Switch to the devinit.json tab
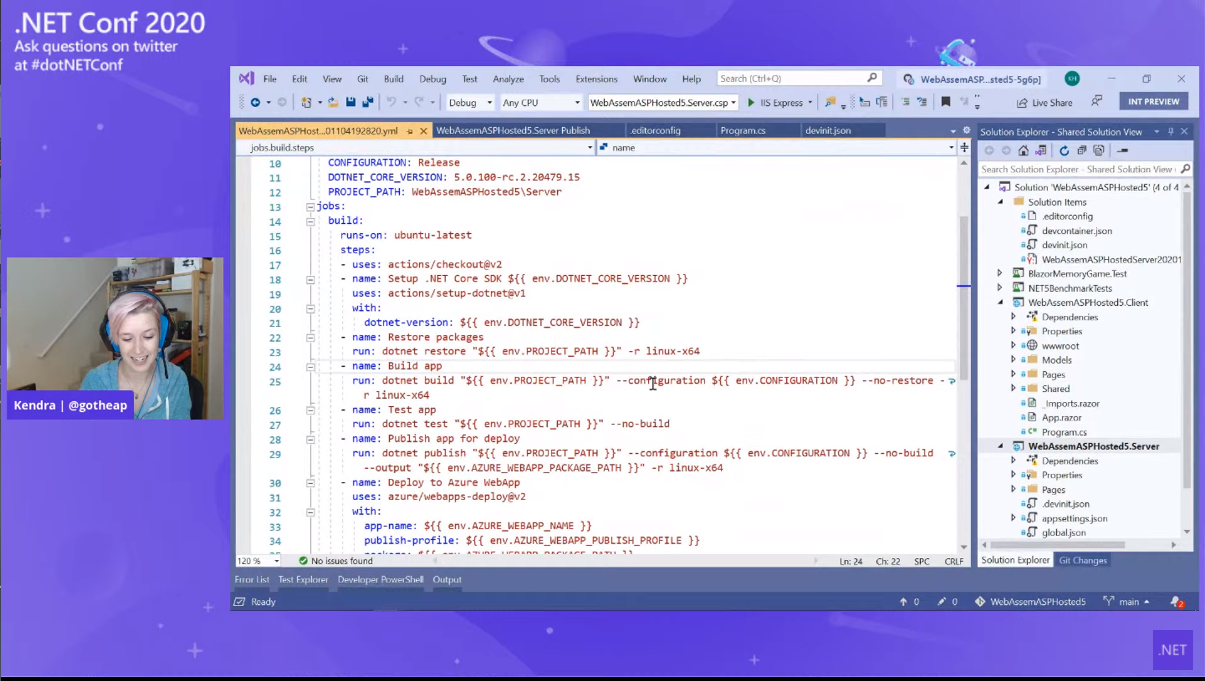This screenshot has height=681, width=1205. point(827,130)
